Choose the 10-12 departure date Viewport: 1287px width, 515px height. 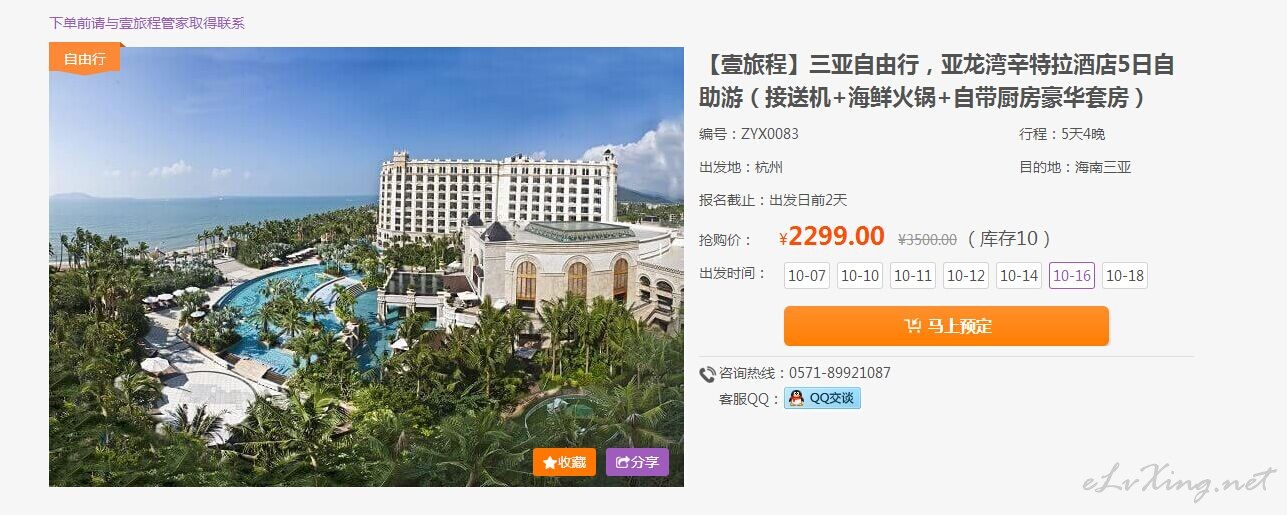click(x=966, y=276)
